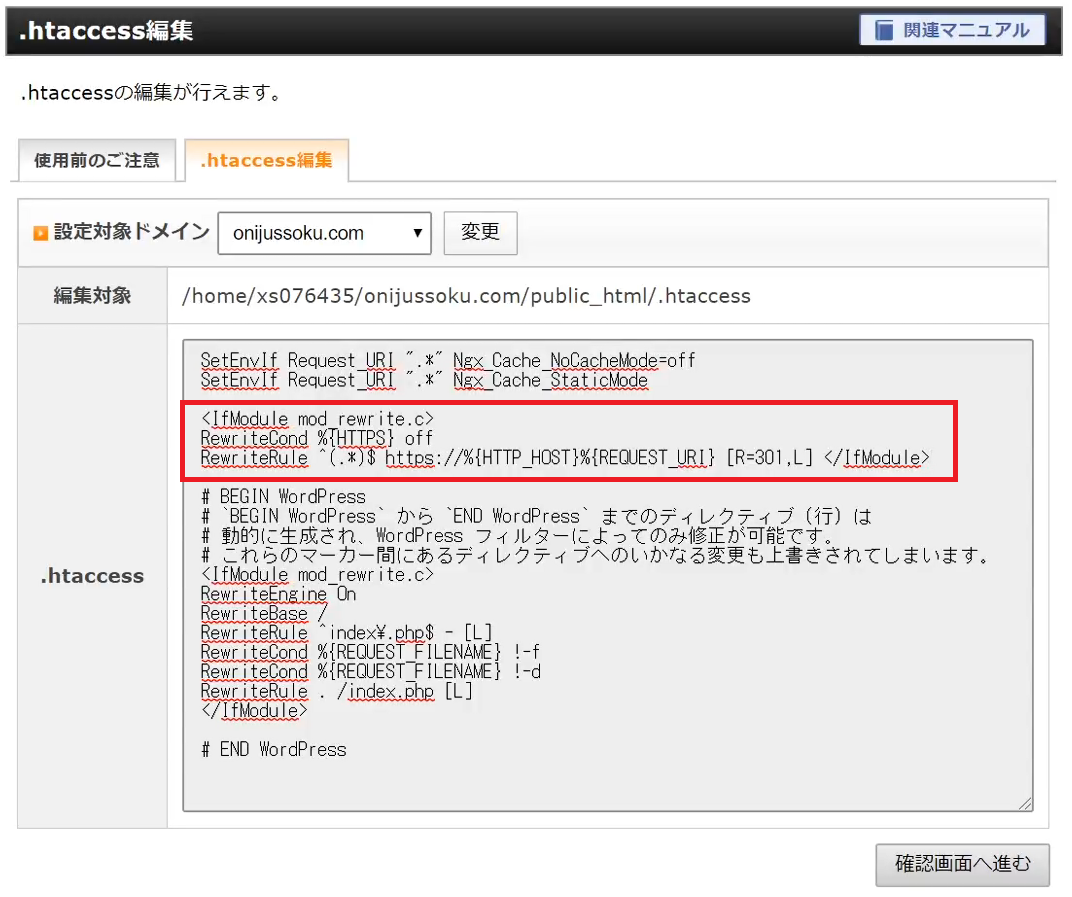Viewport: 1072px width, 897px height.
Task: Click the 'RewriteBase /' line
Action: point(264,613)
